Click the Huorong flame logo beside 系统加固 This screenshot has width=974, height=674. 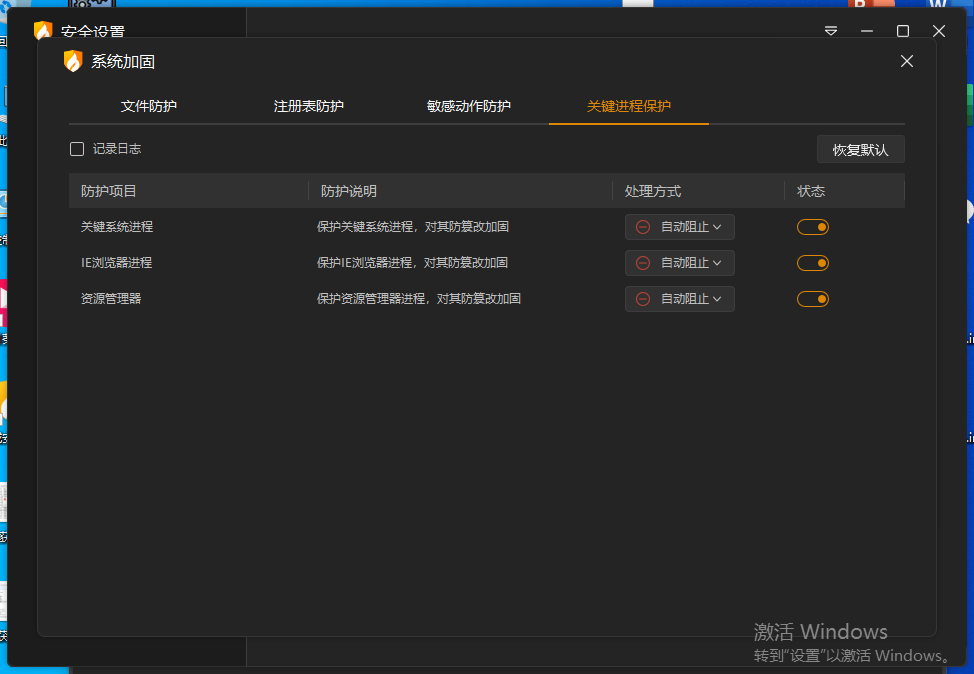tap(73, 61)
